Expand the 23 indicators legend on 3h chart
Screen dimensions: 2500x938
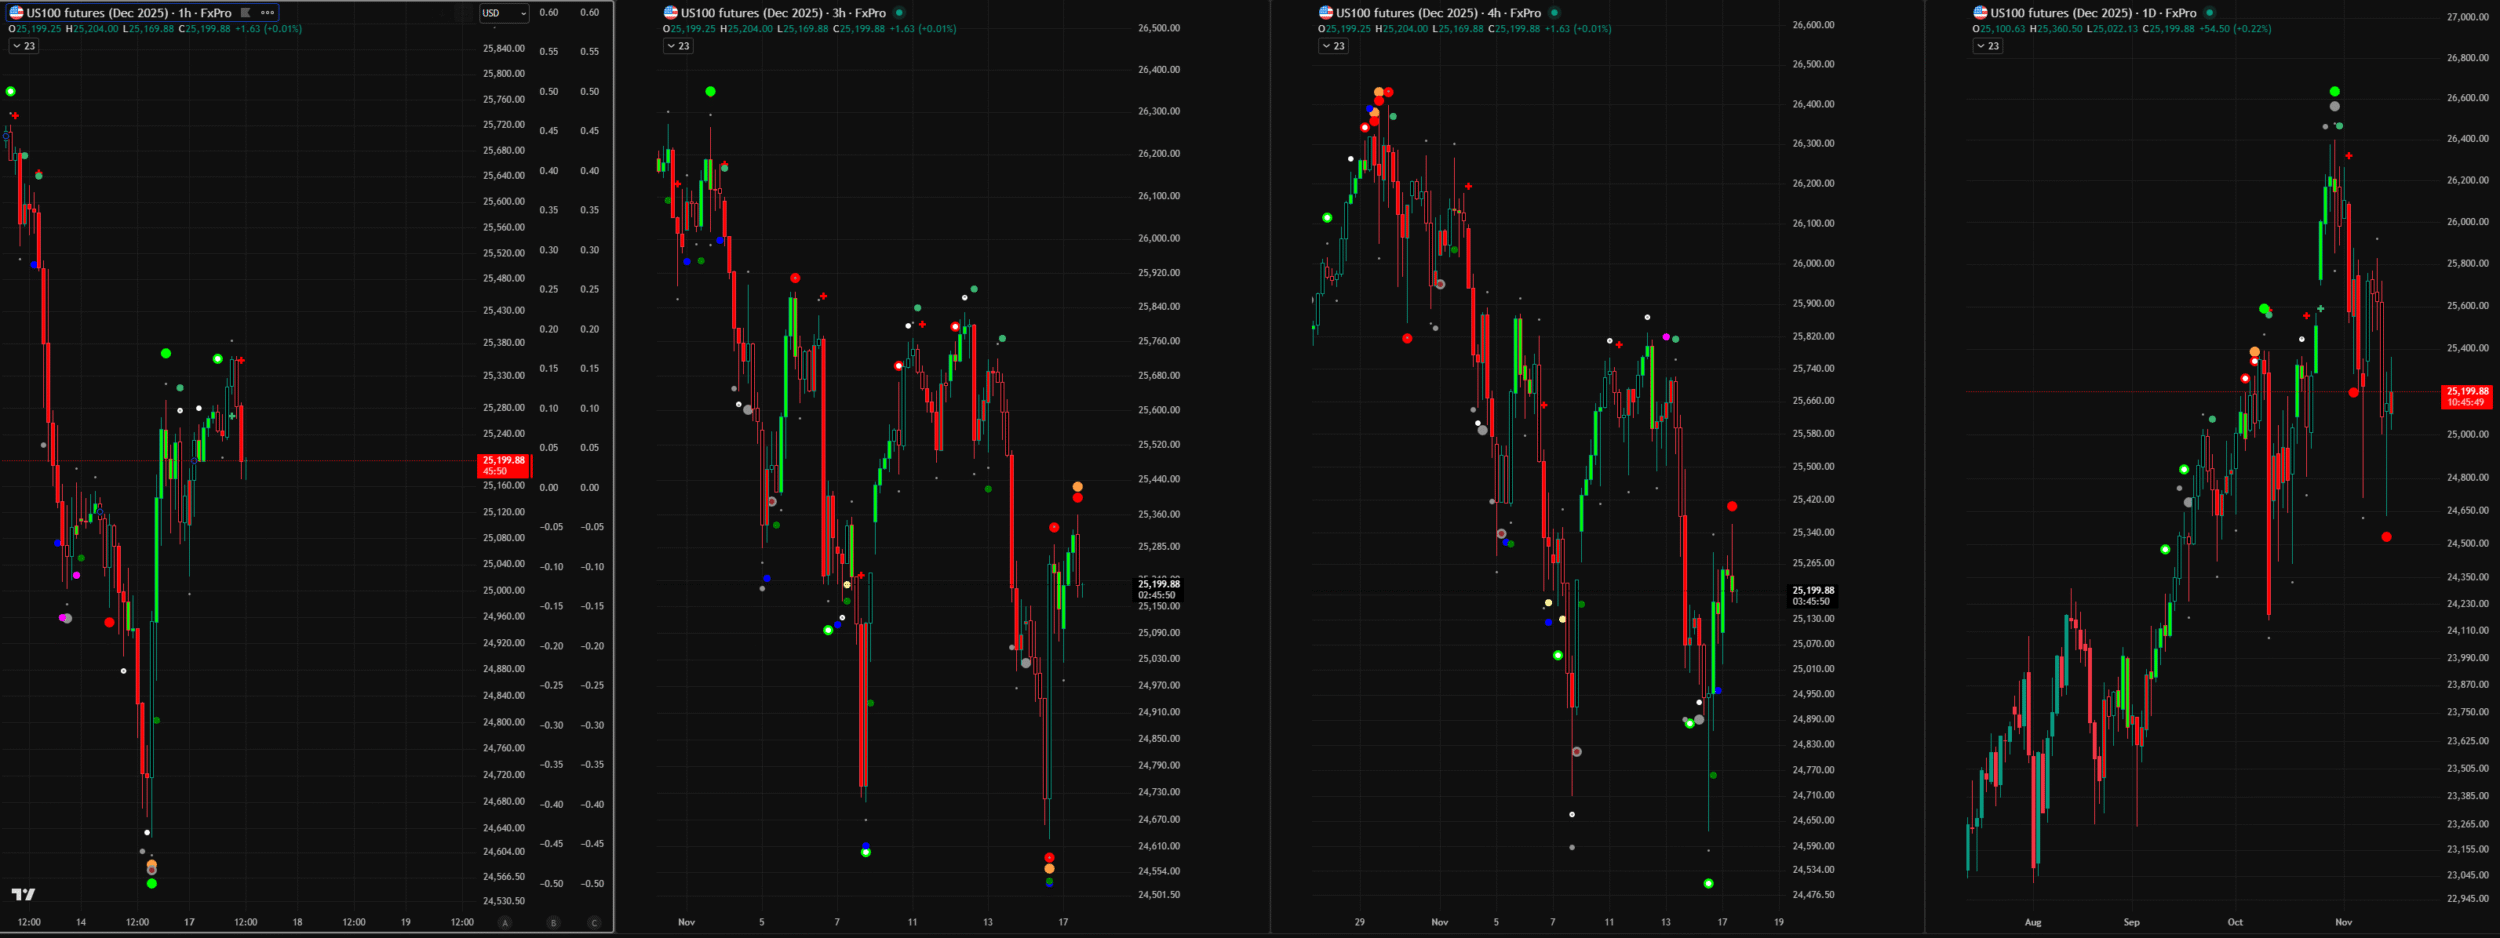(x=678, y=46)
